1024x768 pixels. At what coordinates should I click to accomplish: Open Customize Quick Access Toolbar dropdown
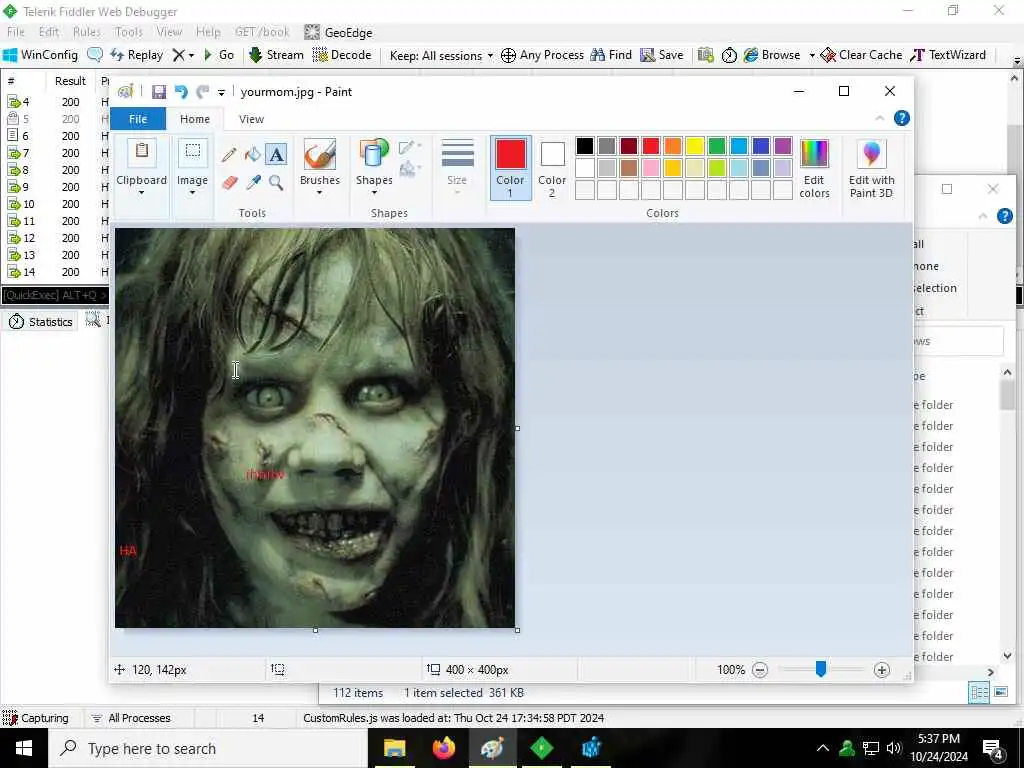(x=221, y=93)
